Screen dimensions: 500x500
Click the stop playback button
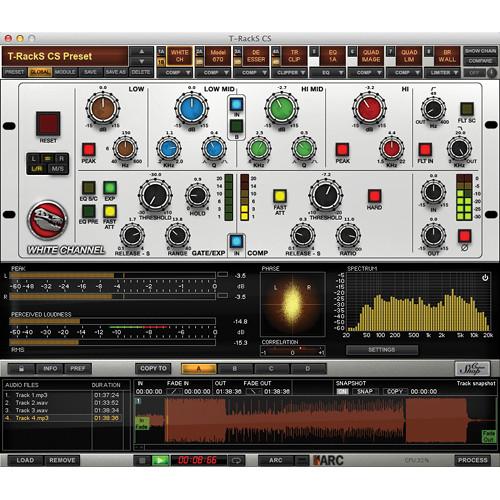(142, 460)
